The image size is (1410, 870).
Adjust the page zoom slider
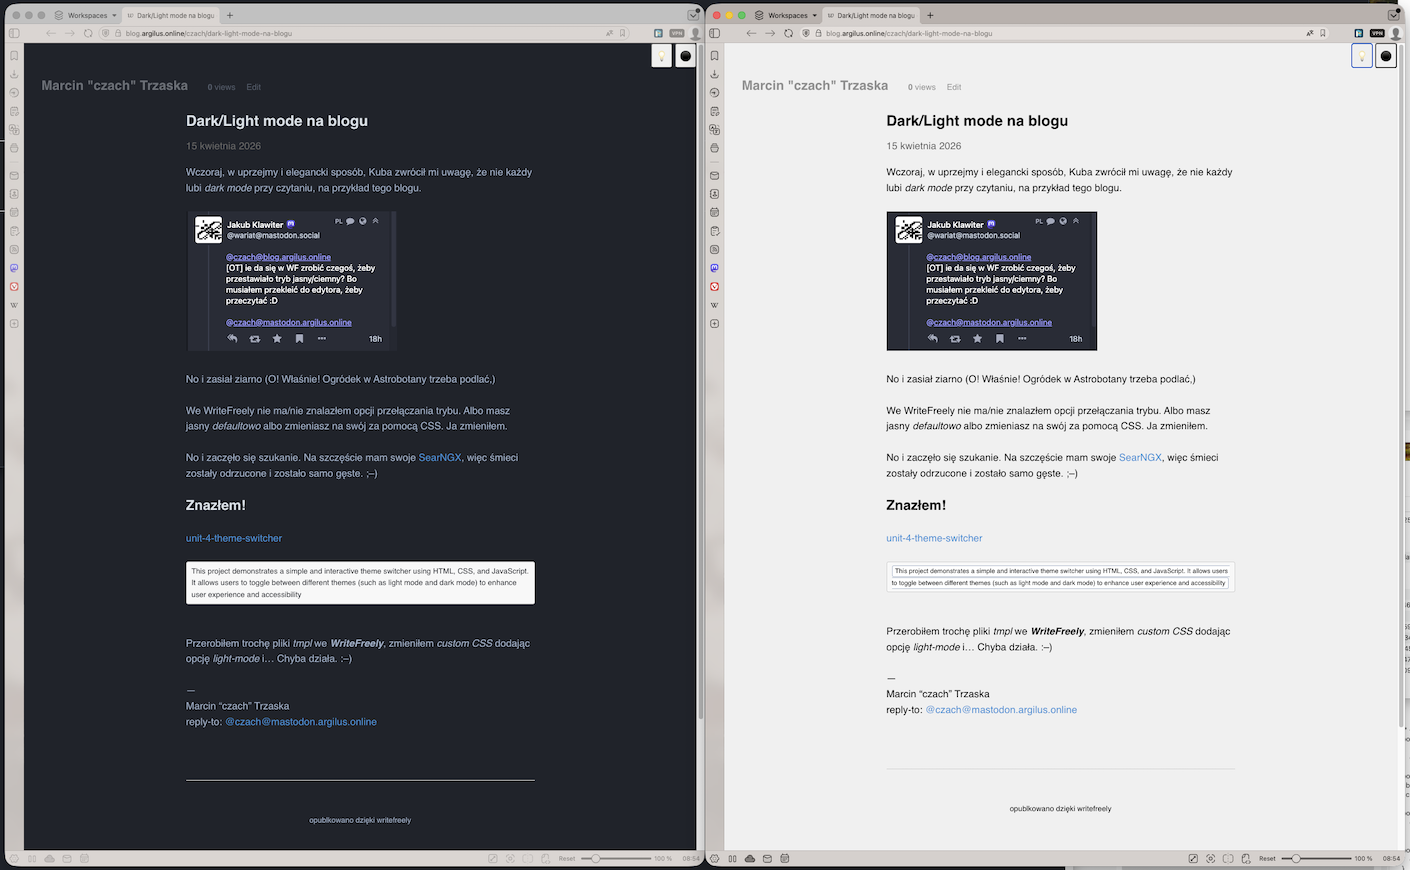(x=597, y=858)
